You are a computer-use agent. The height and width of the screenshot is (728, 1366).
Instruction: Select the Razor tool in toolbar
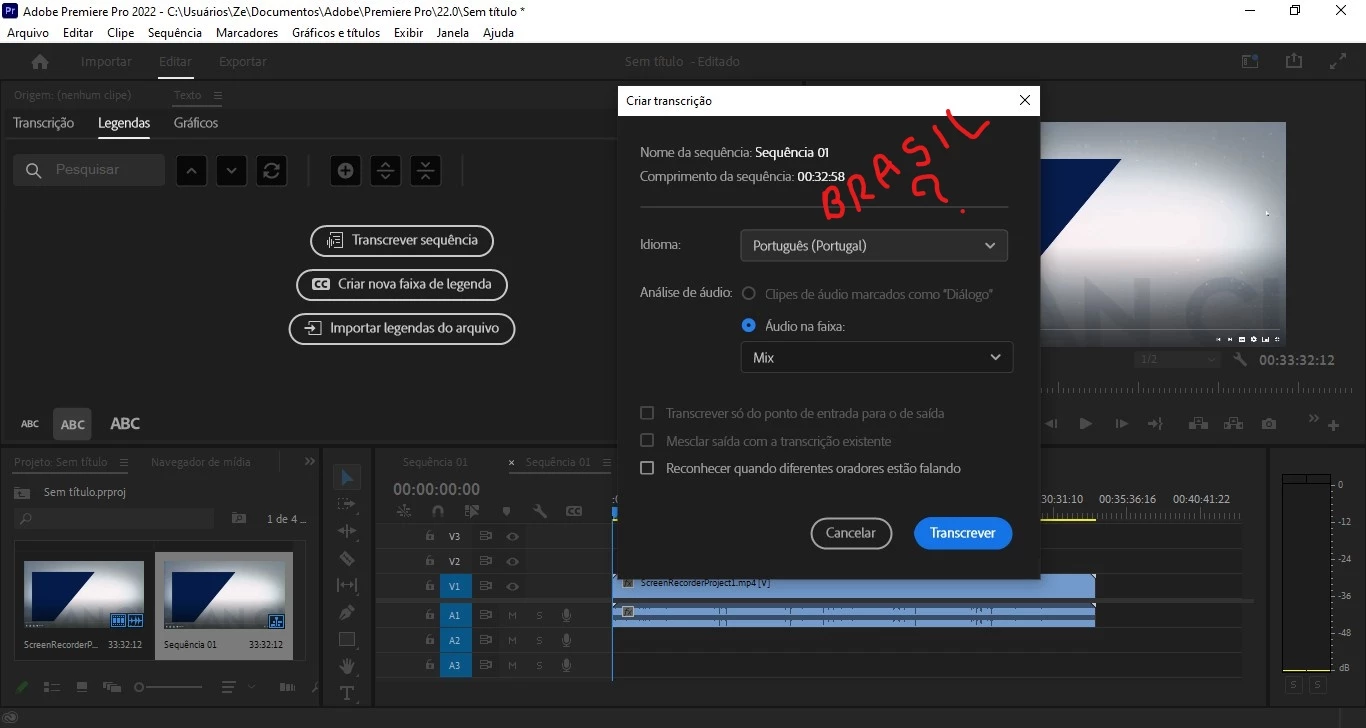coord(347,558)
